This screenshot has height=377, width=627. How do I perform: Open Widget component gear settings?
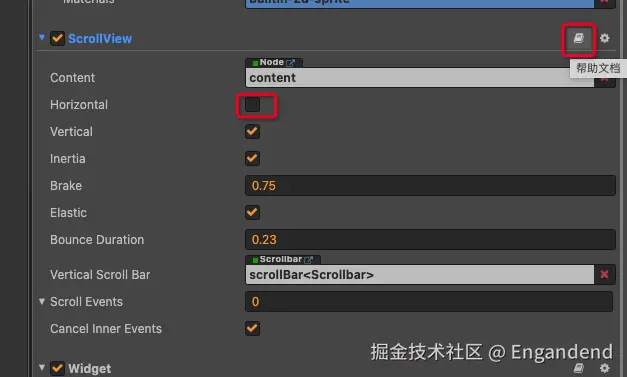coord(605,368)
